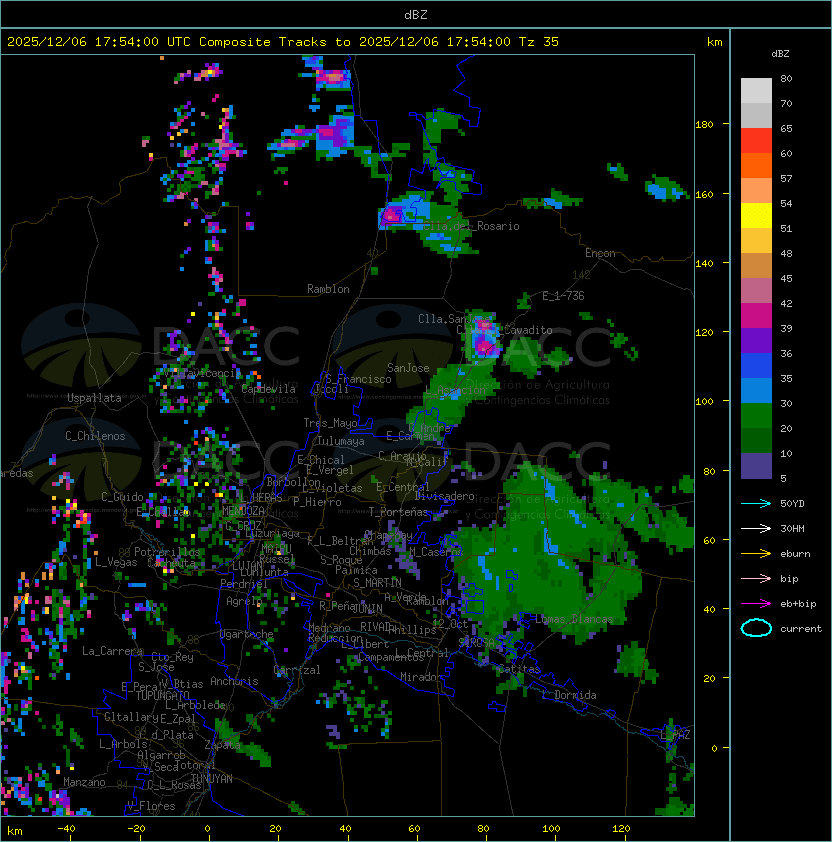Click the Lomas_Blancas place label

[574, 619]
